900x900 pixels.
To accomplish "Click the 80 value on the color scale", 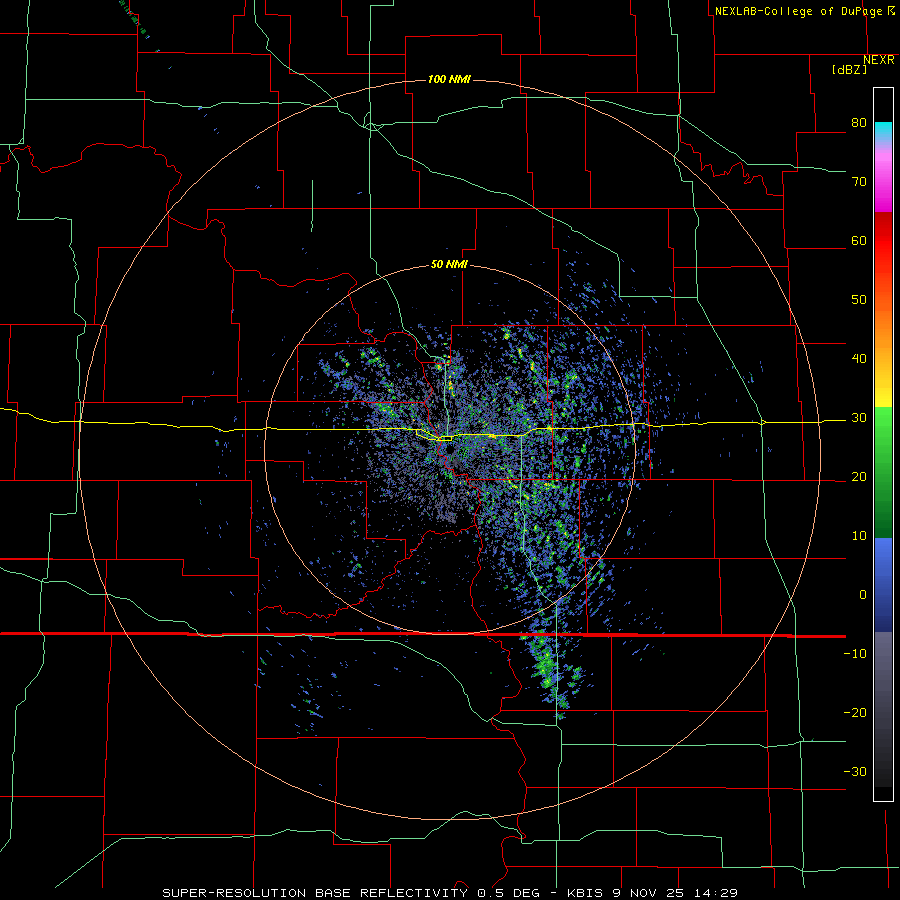I will coord(859,122).
